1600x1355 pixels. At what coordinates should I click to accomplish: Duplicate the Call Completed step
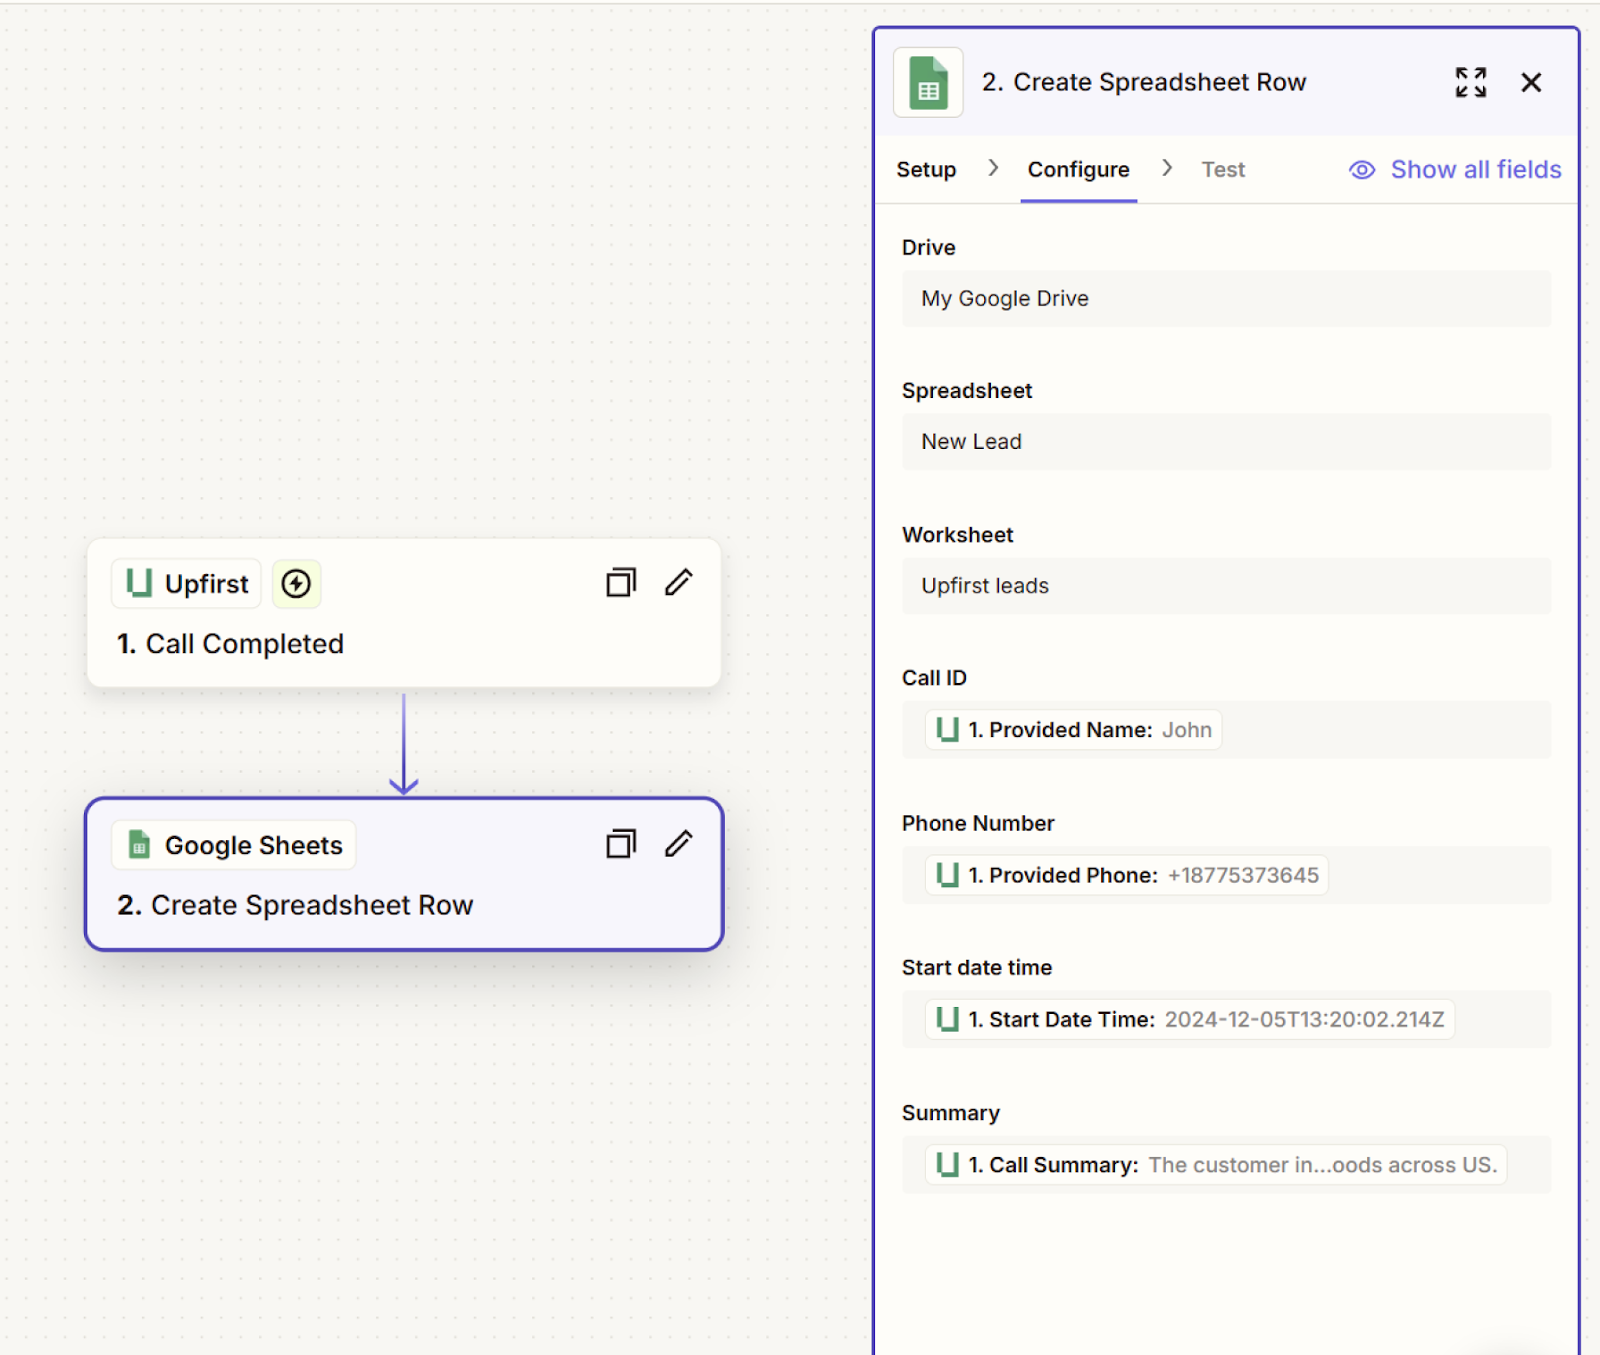pyautogui.click(x=621, y=582)
